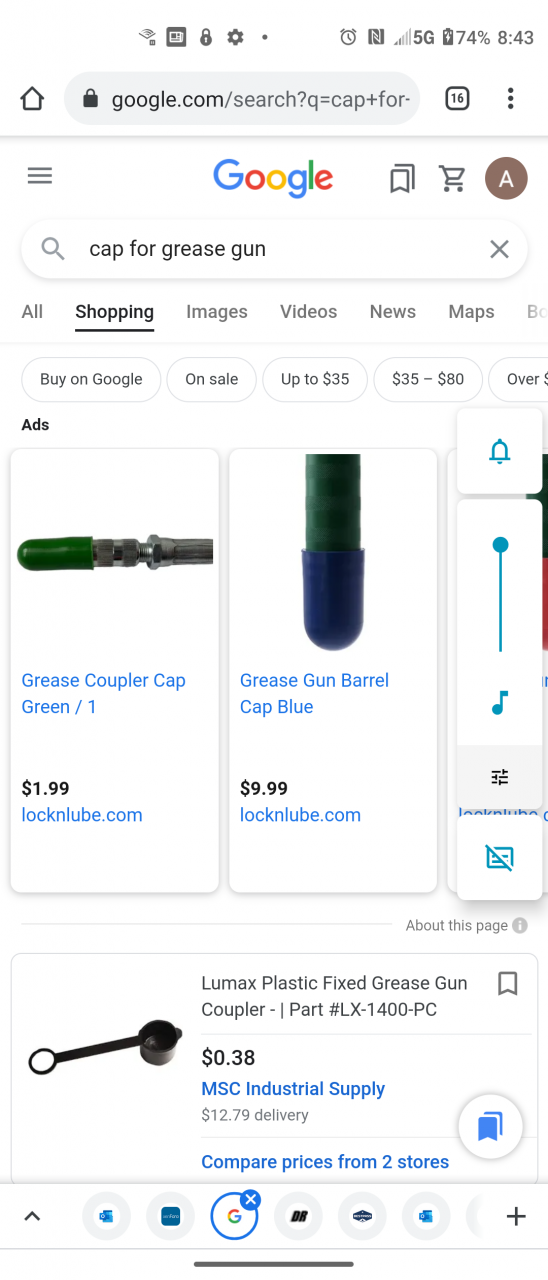Screen dimensions: 548x1280
Task: Open the shopping cart icon
Action: pyautogui.click(x=453, y=179)
